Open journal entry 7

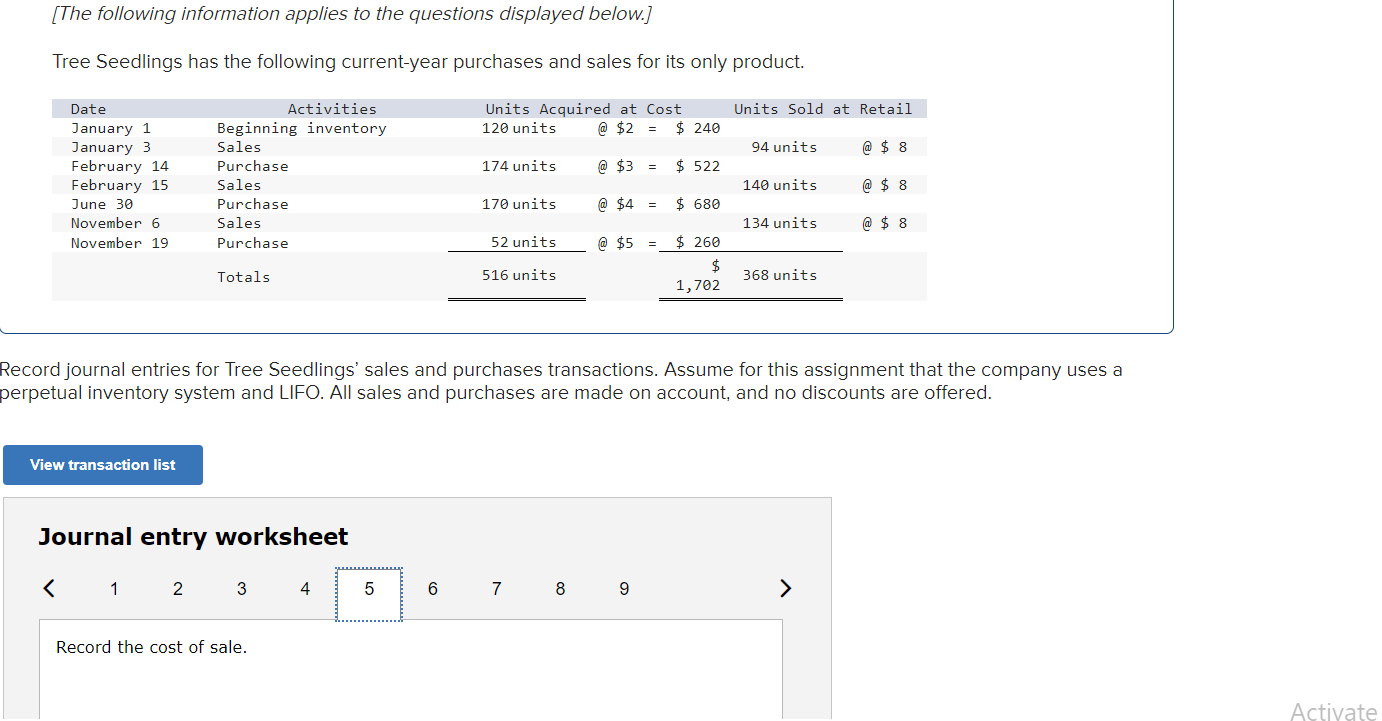(x=496, y=589)
